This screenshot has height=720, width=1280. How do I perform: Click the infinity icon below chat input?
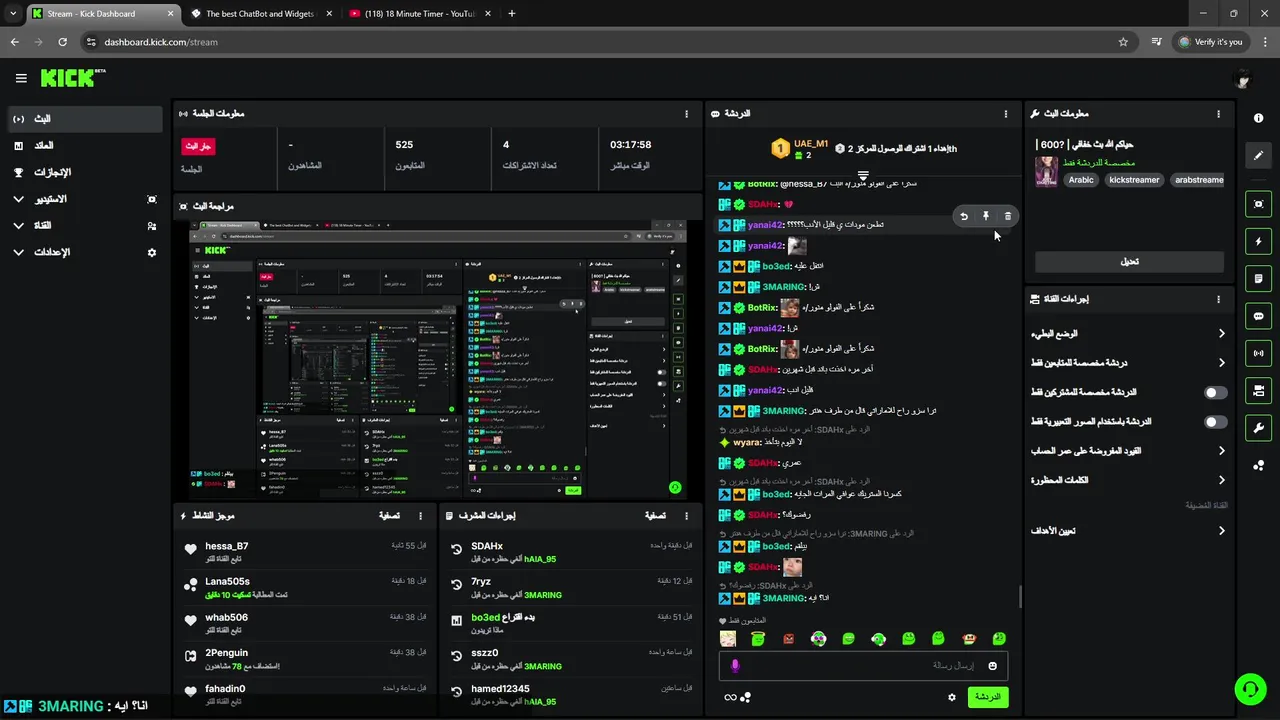tap(730, 697)
